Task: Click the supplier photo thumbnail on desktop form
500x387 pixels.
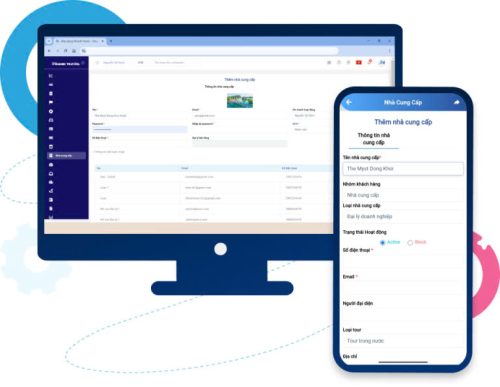Action: click(240, 101)
